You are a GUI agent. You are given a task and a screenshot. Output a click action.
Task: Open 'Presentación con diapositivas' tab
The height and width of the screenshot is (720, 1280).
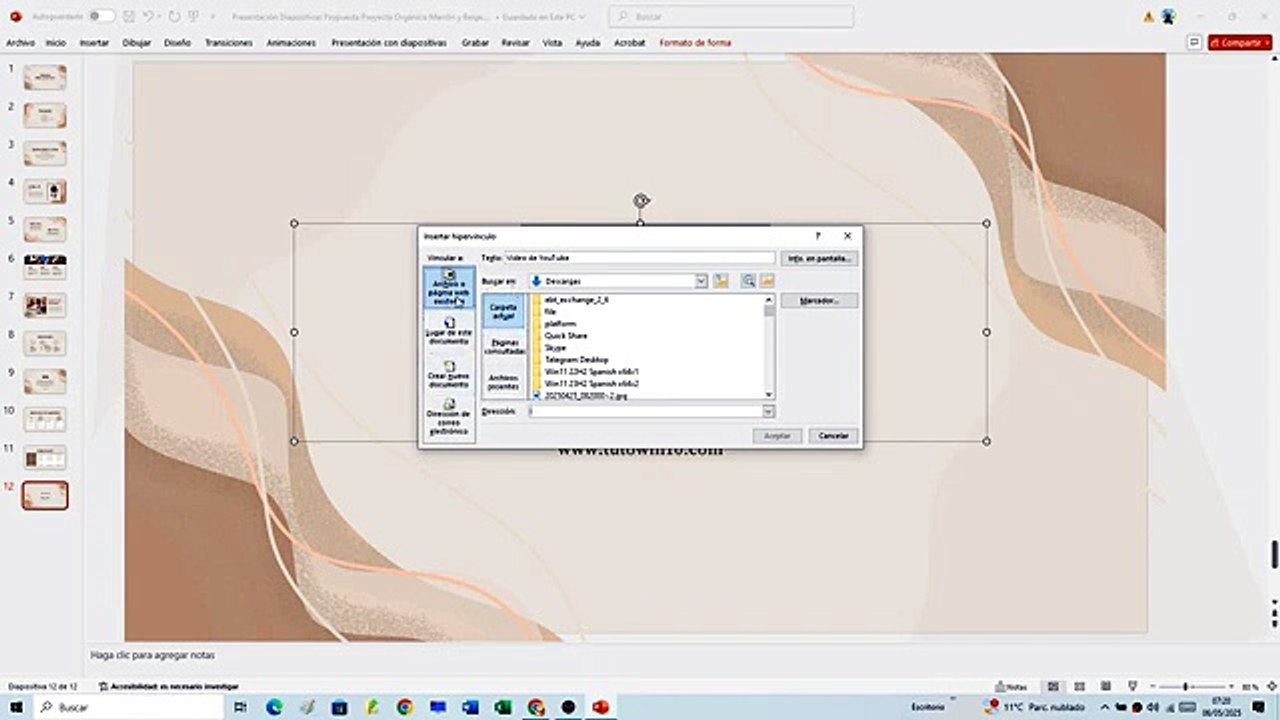pyautogui.click(x=391, y=43)
